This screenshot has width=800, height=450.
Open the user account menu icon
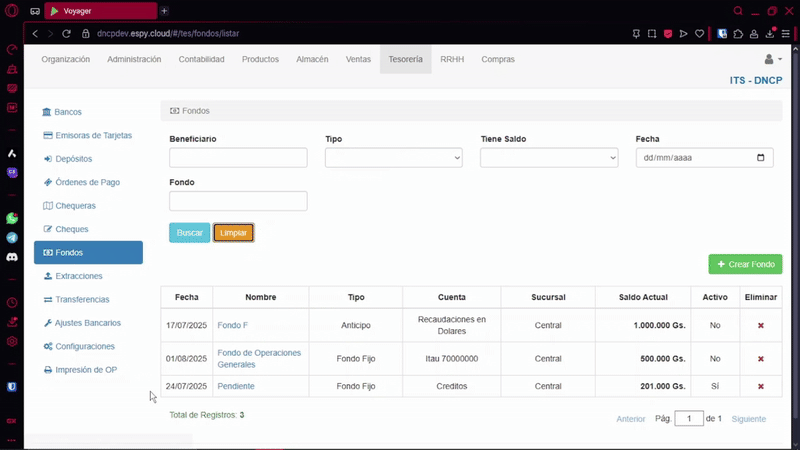[771, 60]
